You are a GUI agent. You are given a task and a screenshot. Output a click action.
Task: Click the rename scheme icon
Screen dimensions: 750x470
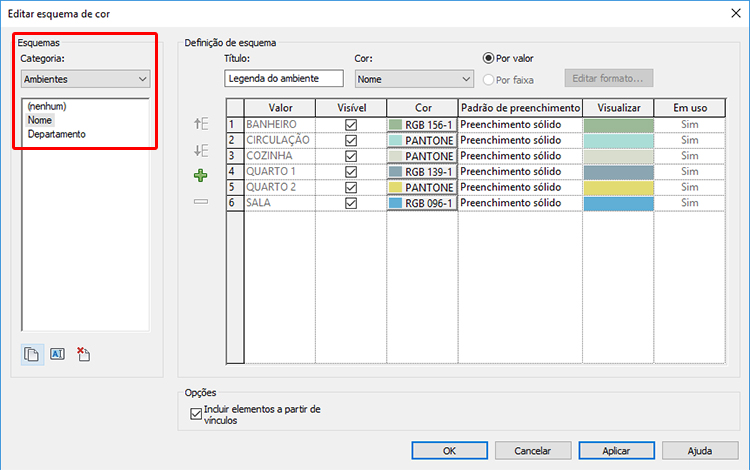coord(57,354)
